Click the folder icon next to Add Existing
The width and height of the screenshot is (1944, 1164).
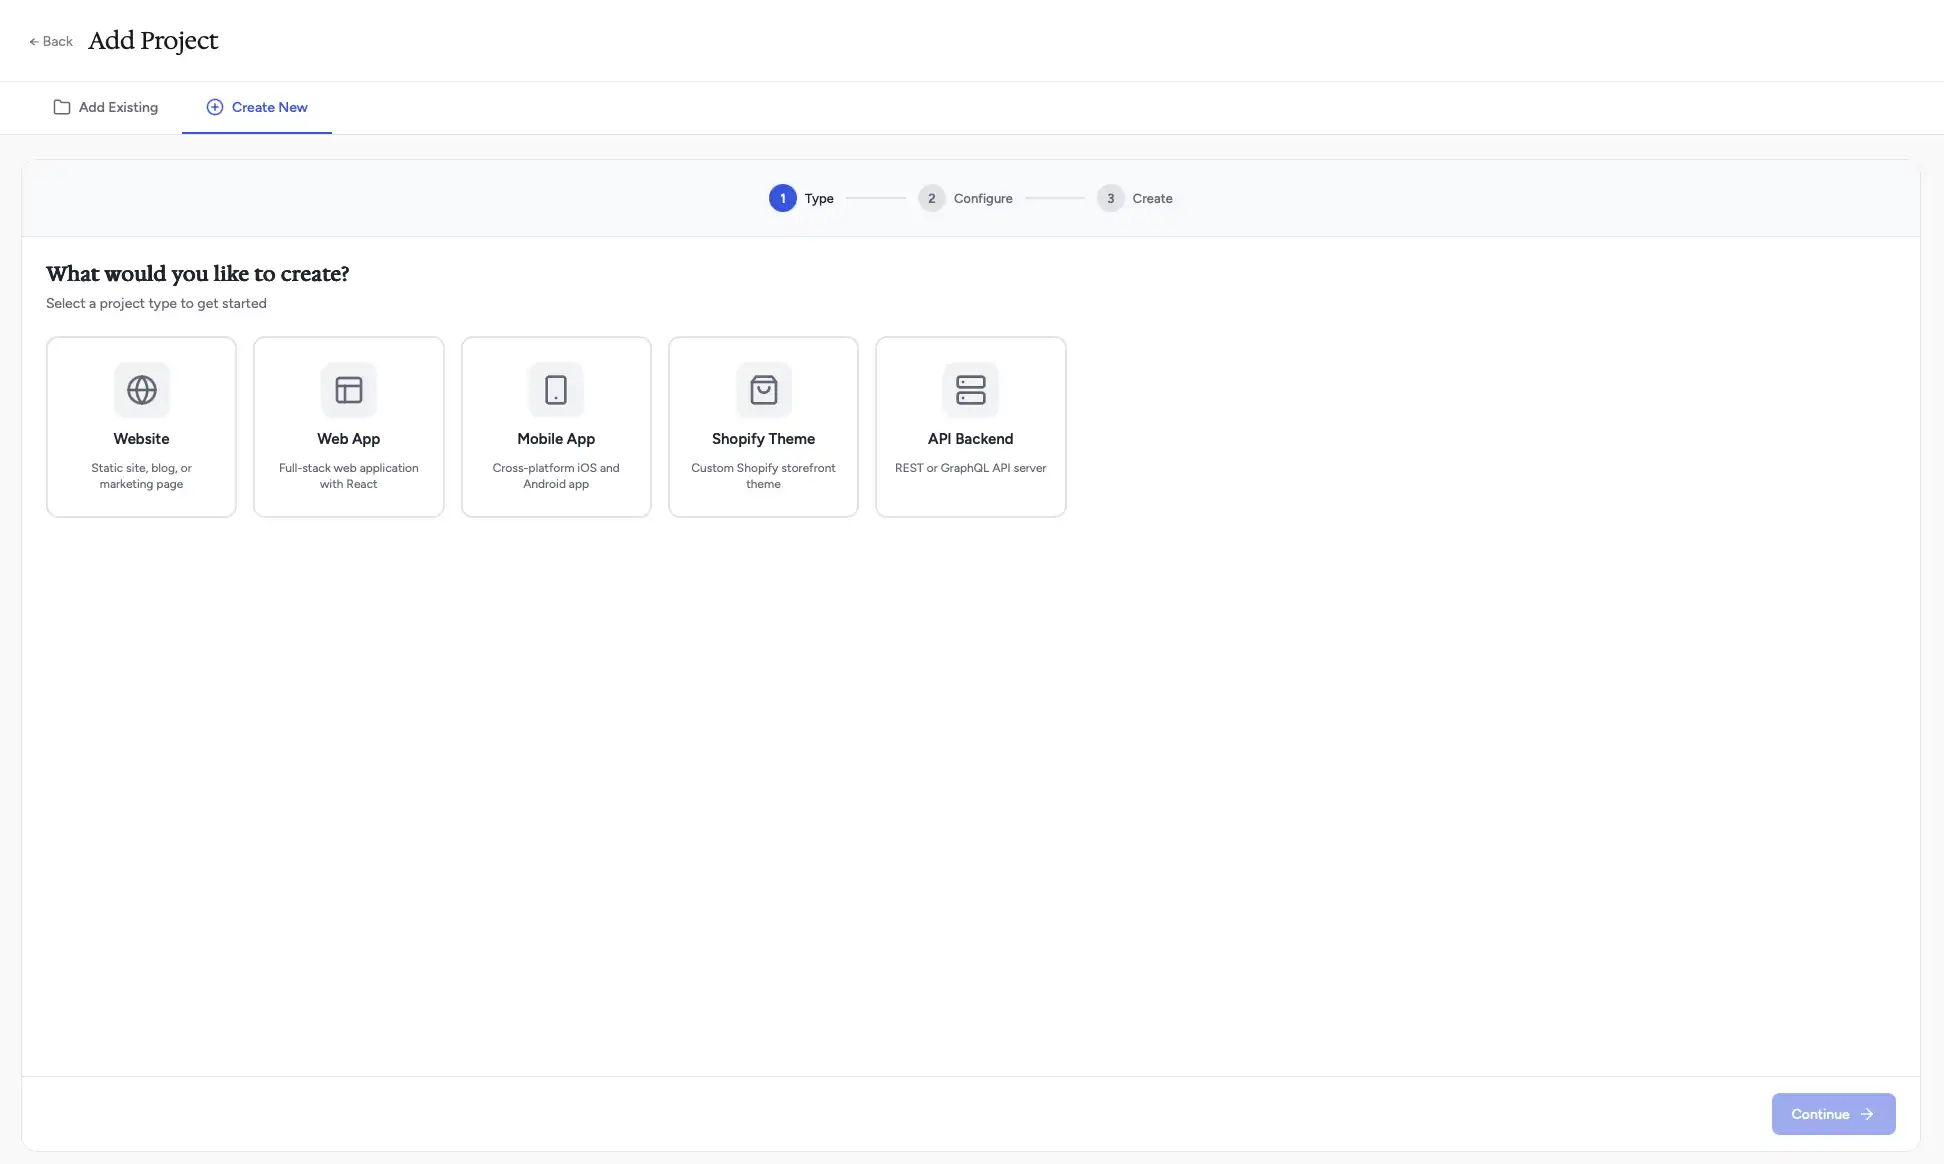[x=62, y=107]
